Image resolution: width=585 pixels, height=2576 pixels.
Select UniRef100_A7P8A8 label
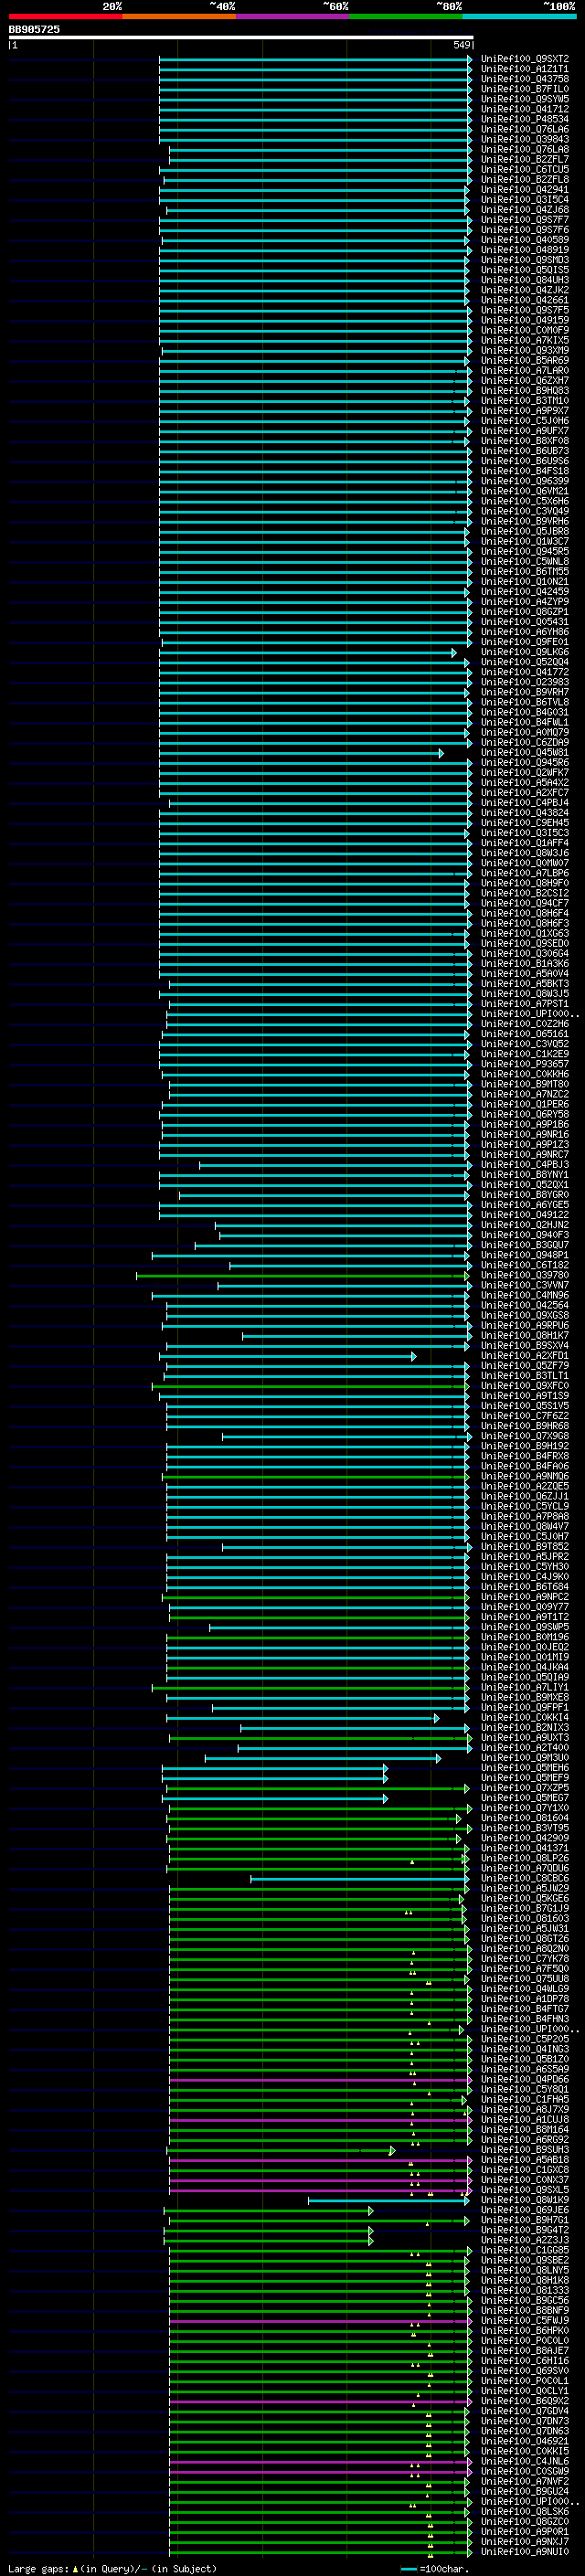[x=525, y=1515]
